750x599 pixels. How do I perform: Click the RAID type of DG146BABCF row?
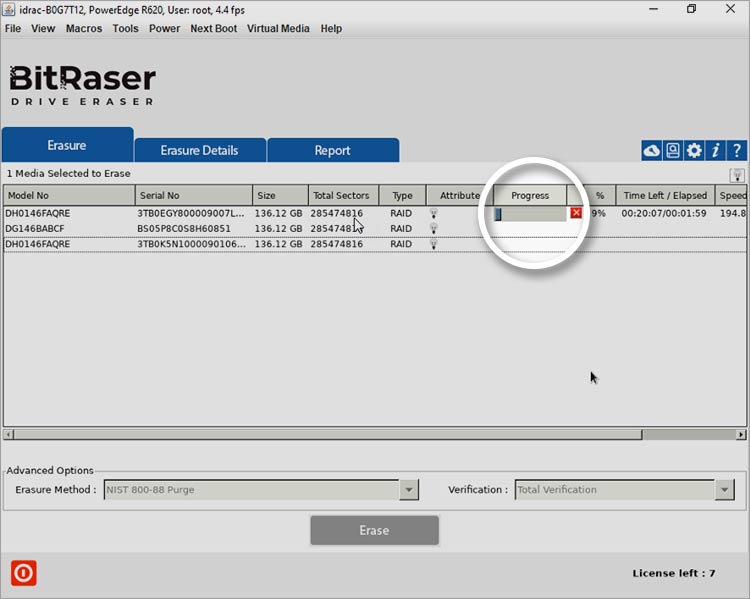(401, 229)
